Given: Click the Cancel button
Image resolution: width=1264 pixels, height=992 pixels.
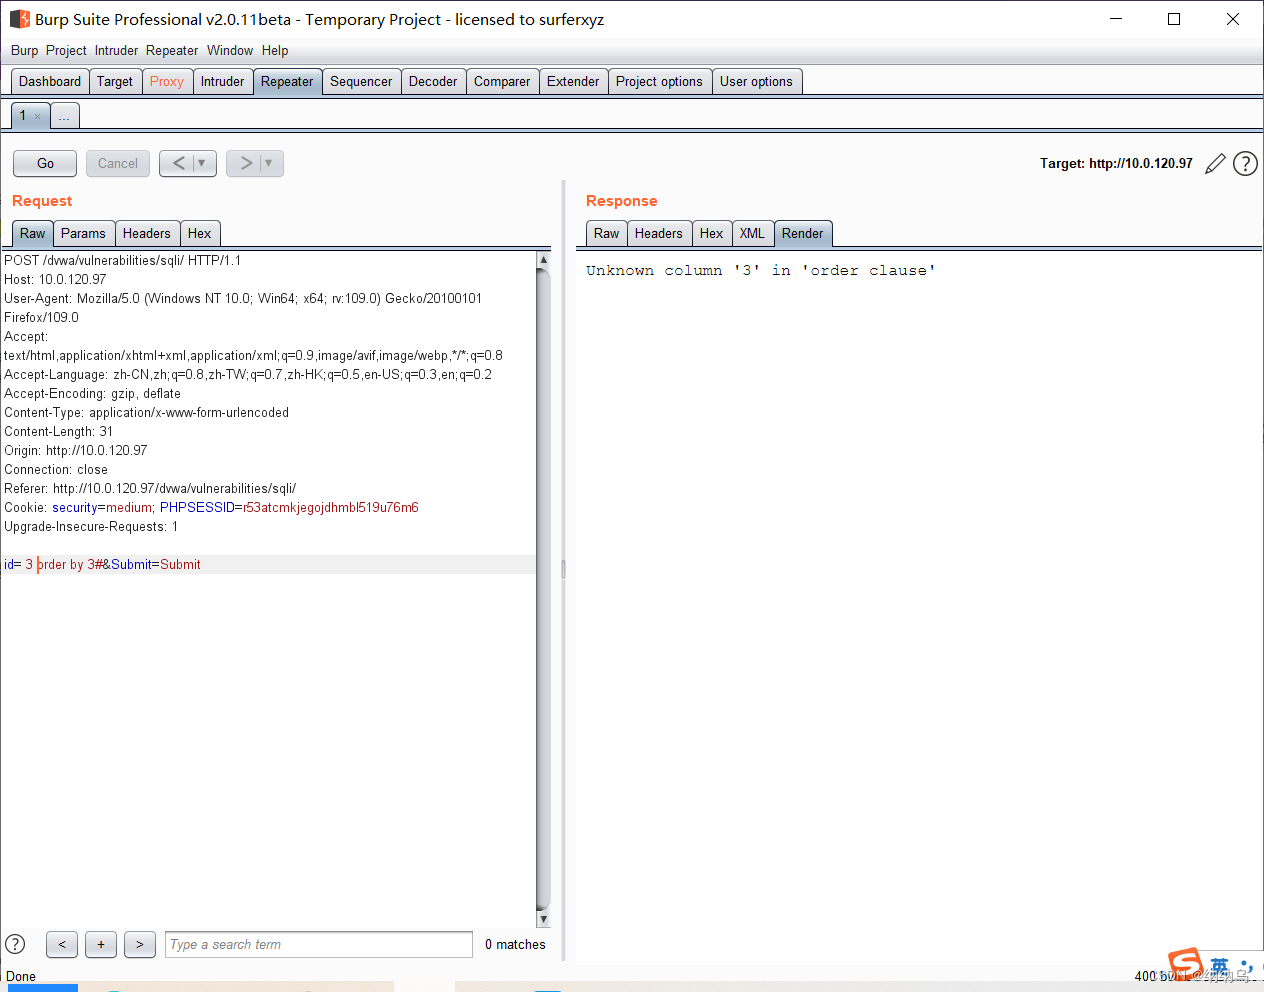Looking at the screenshot, I should (x=118, y=163).
